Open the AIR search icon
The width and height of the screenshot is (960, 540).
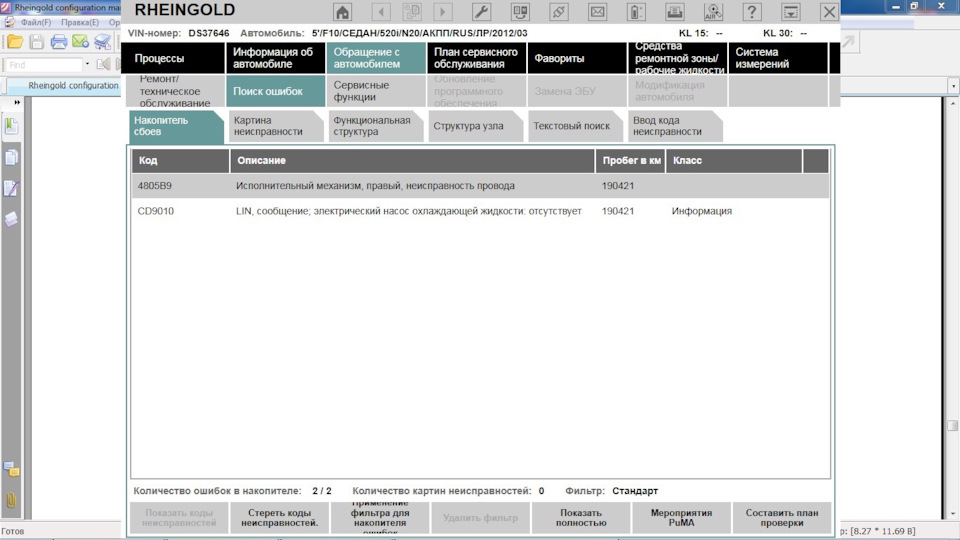713,12
